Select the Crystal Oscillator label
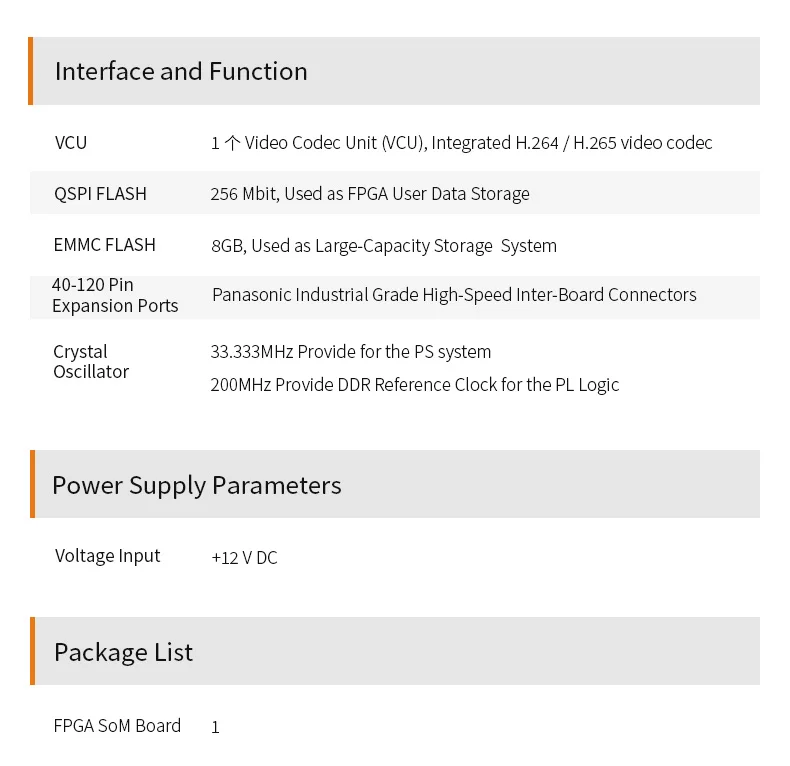Screen dimensions: 790x766 point(91,362)
